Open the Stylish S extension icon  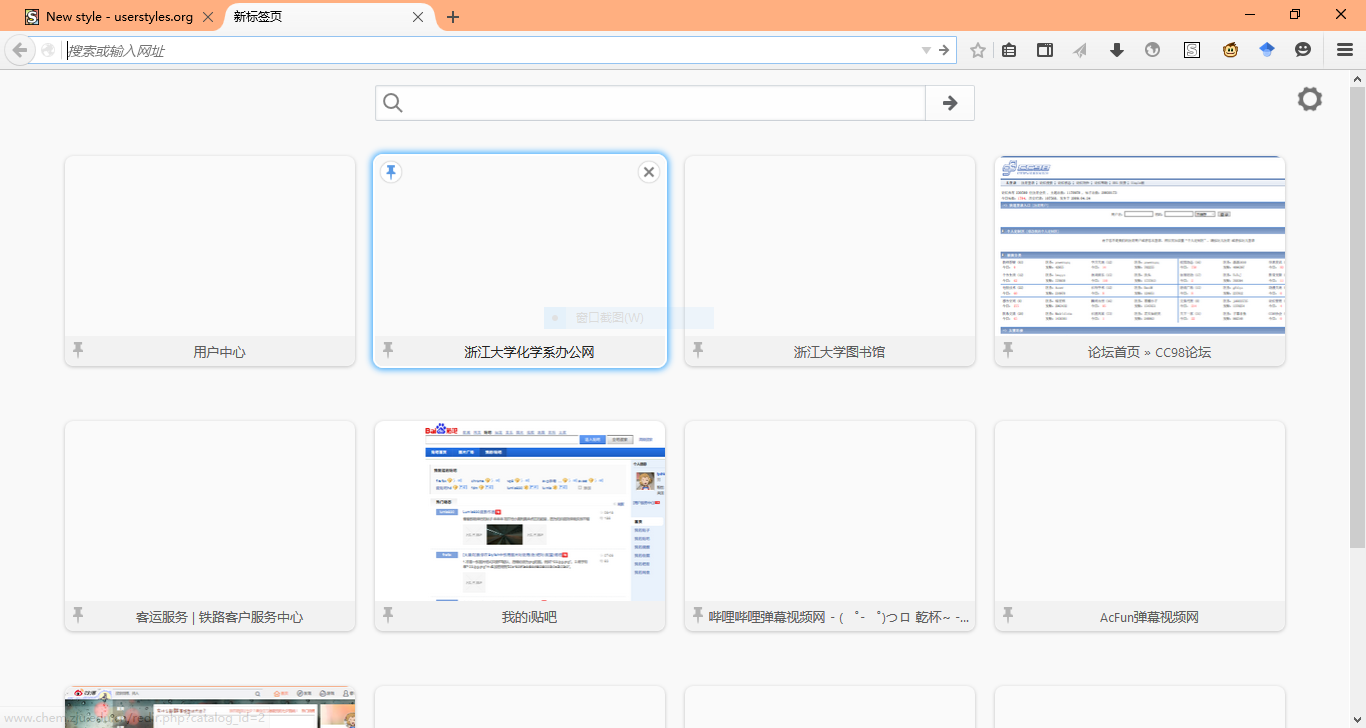coord(1191,50)
